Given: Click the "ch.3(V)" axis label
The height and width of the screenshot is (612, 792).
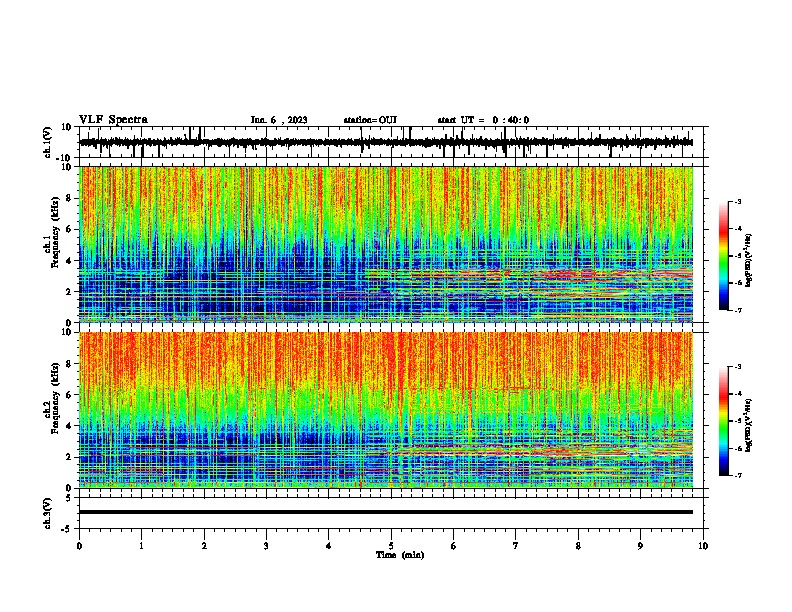Looking at the screenshot, I should point(47,513).
